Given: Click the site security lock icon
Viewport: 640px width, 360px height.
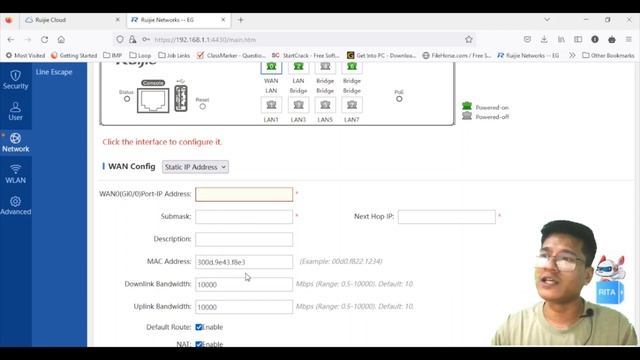Looking at the screenshot, I should [x=133, y=40].
